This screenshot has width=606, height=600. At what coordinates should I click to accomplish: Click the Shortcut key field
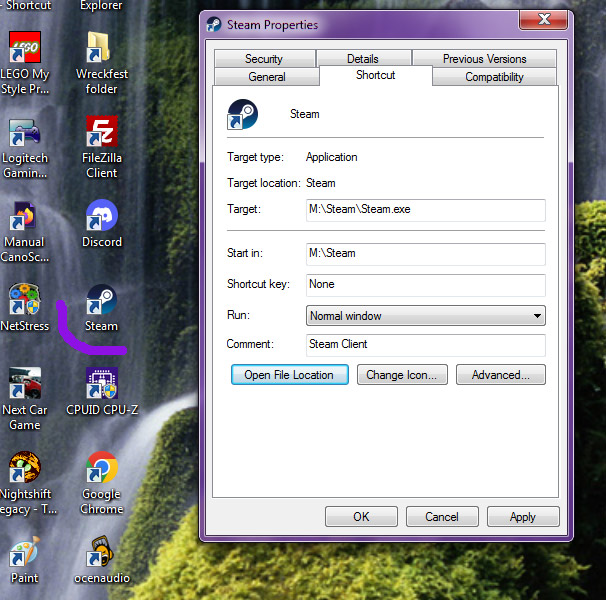pos(426,285)
